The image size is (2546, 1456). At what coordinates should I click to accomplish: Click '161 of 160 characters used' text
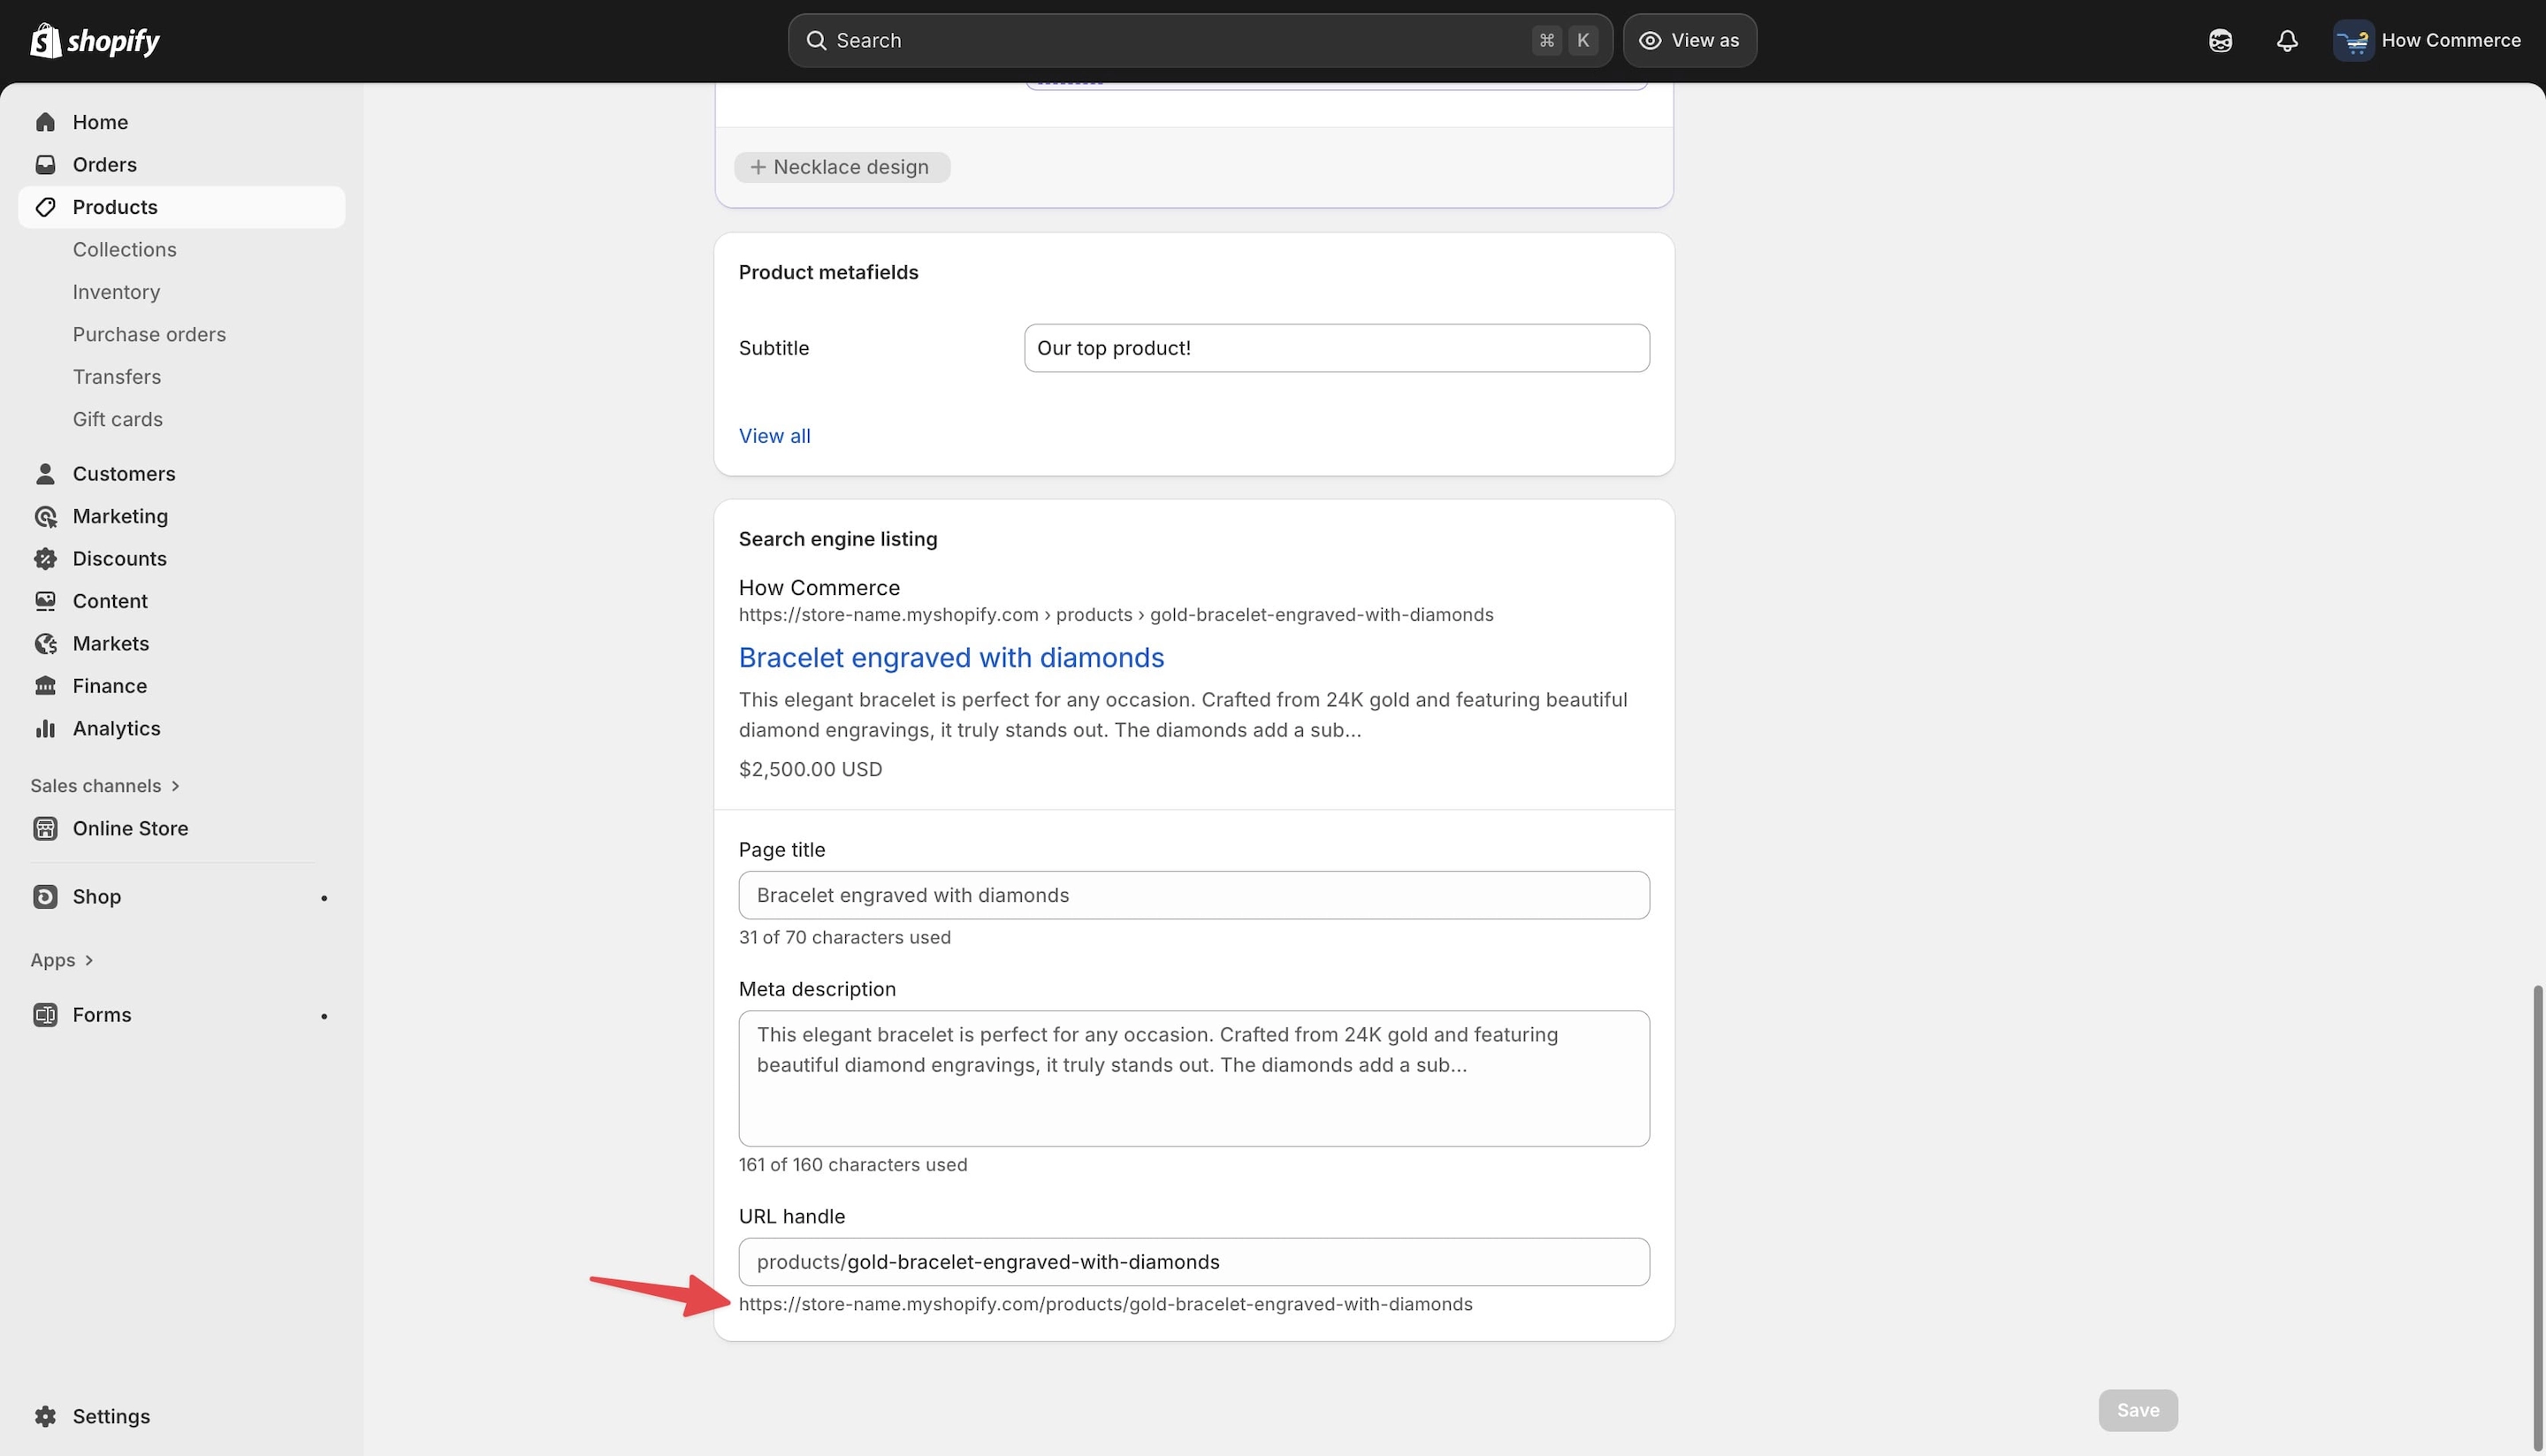pyautogui.click(x=852, y=1164)
